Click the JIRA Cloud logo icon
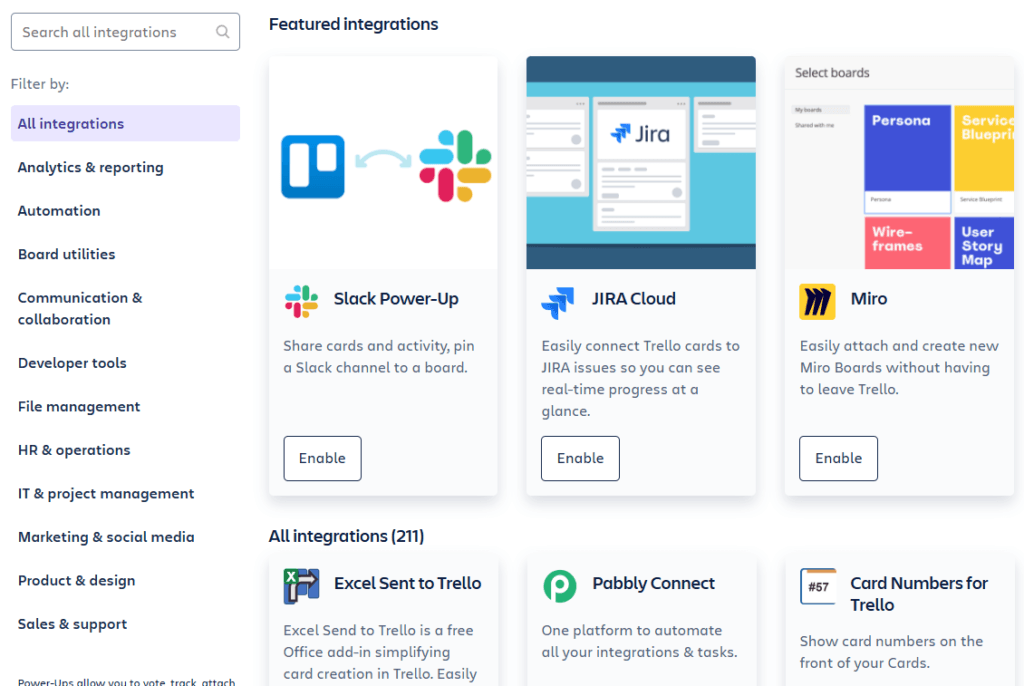Image resolution: width=1024 pixels, height=686 pixels. coord(558,302)
